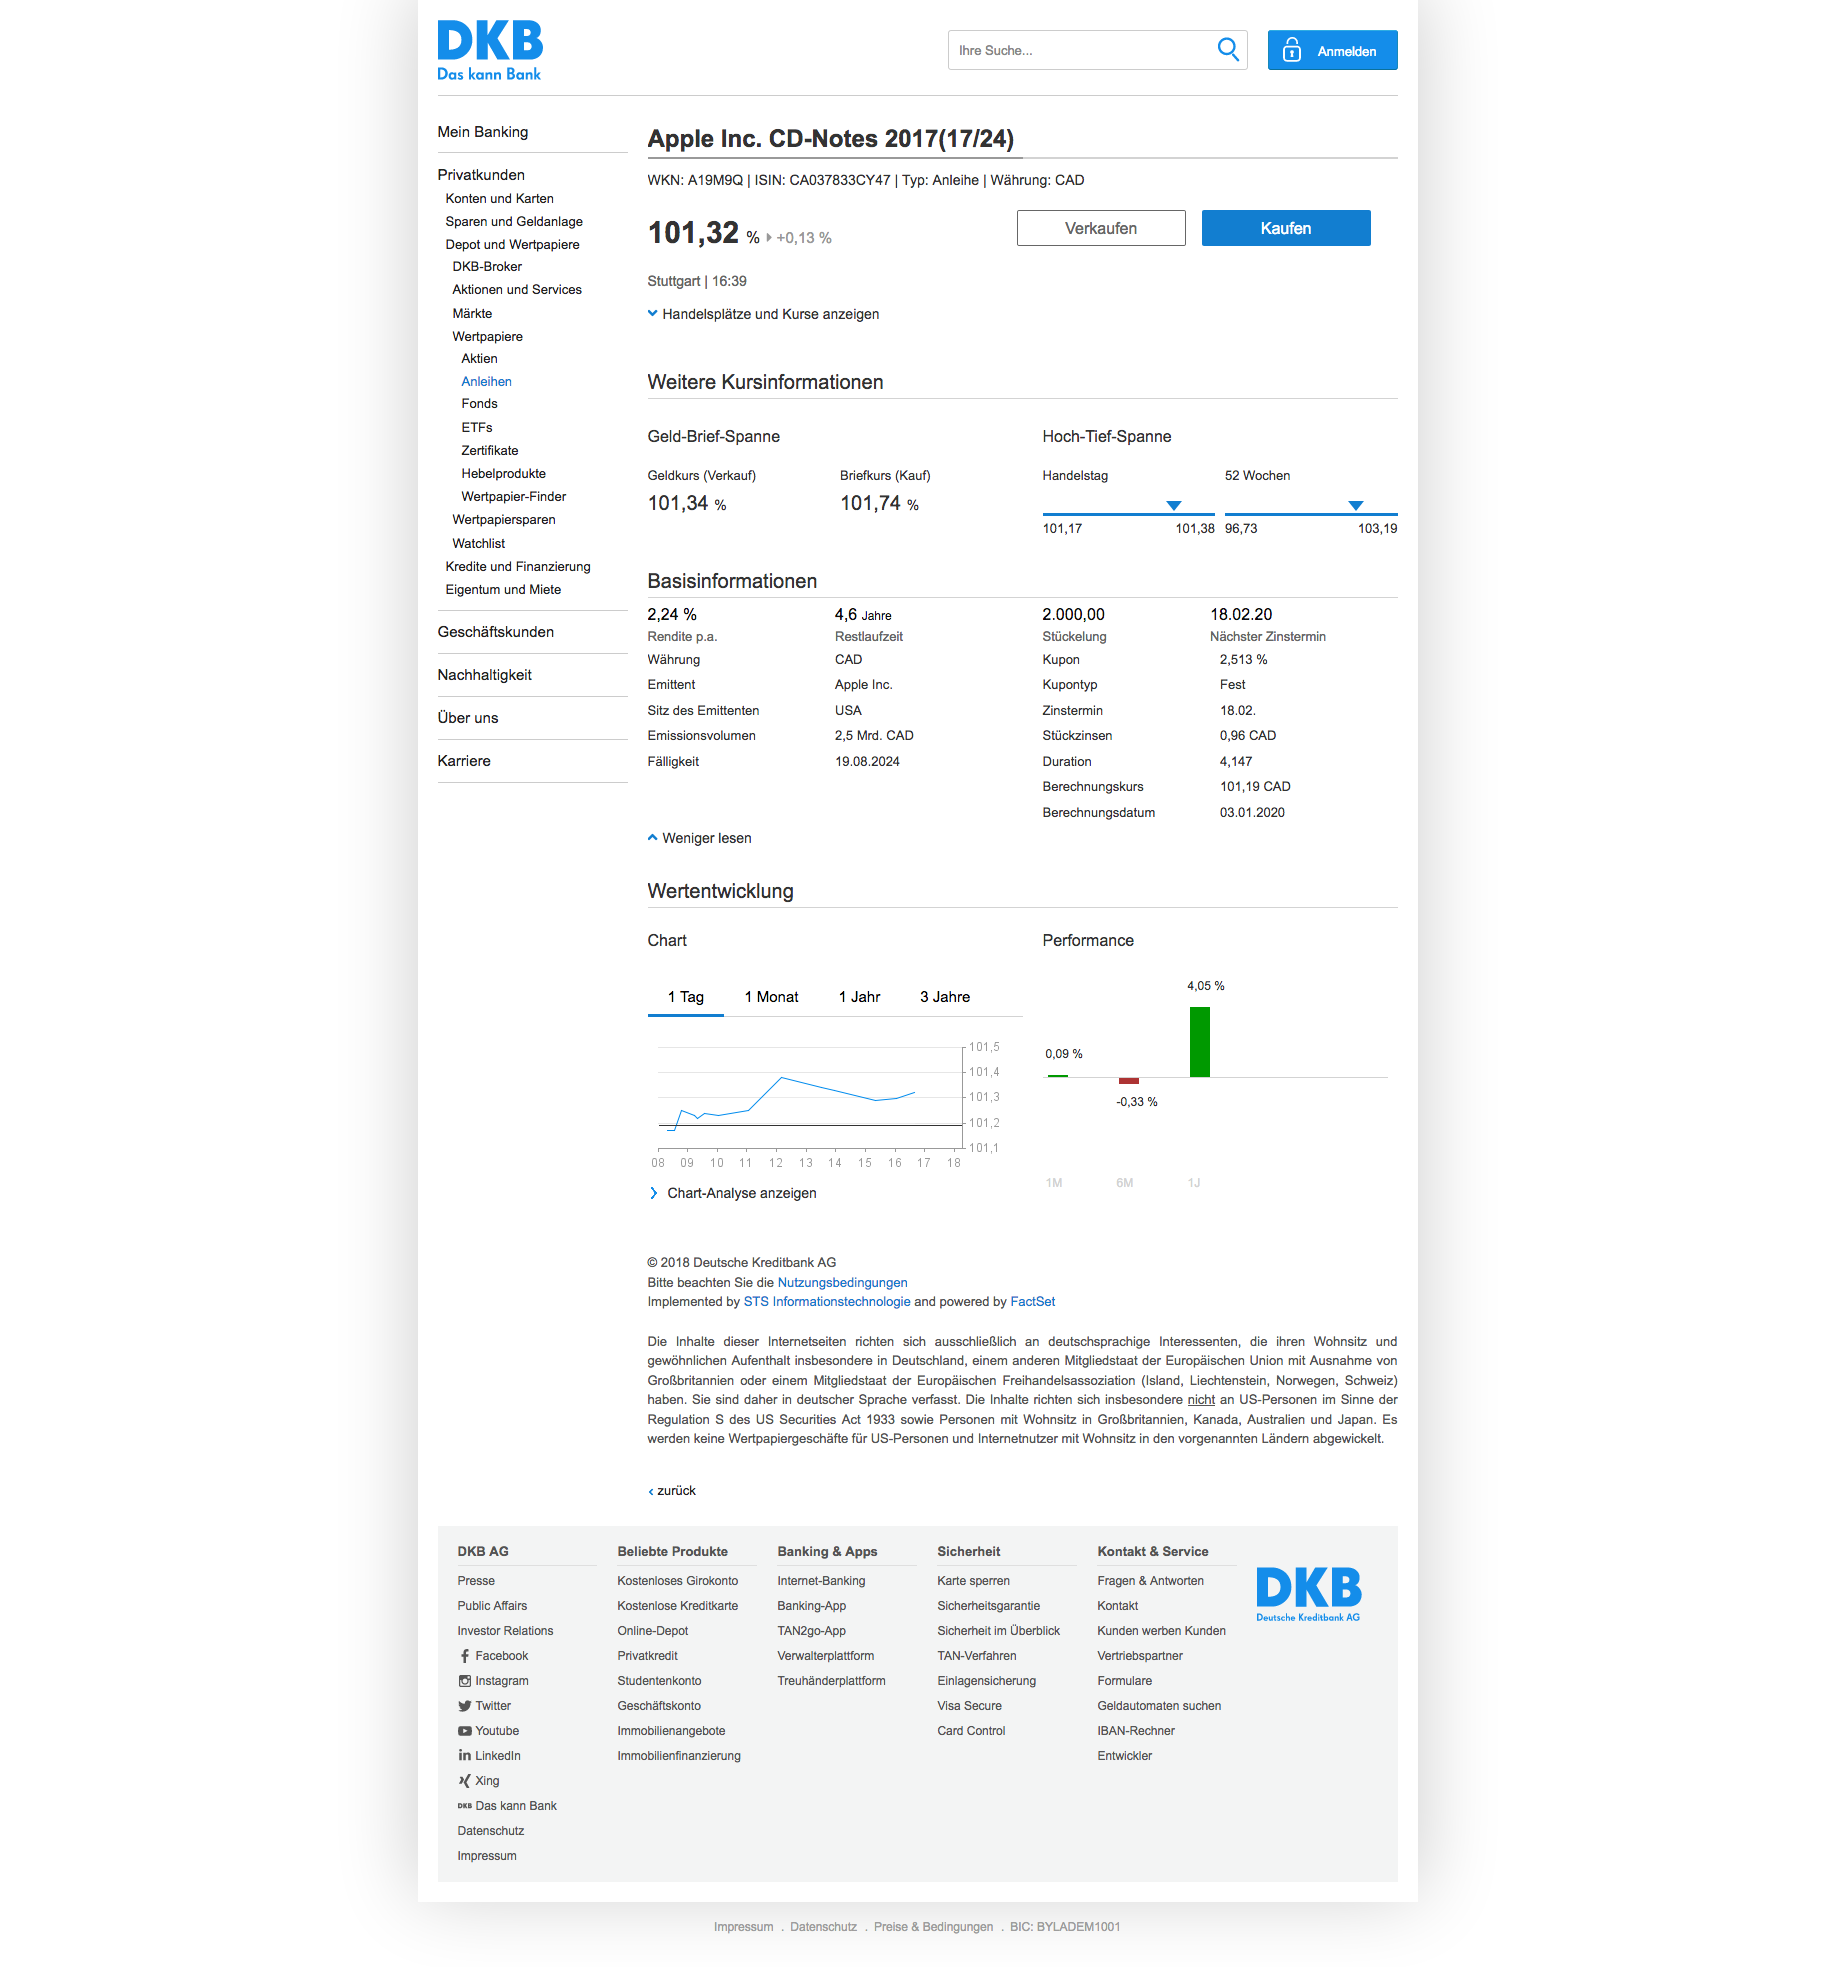This screenshot has width=1835, height=1967.
Task: Open the Fragen & Antworten footer link
Action: [1150, 1581]
